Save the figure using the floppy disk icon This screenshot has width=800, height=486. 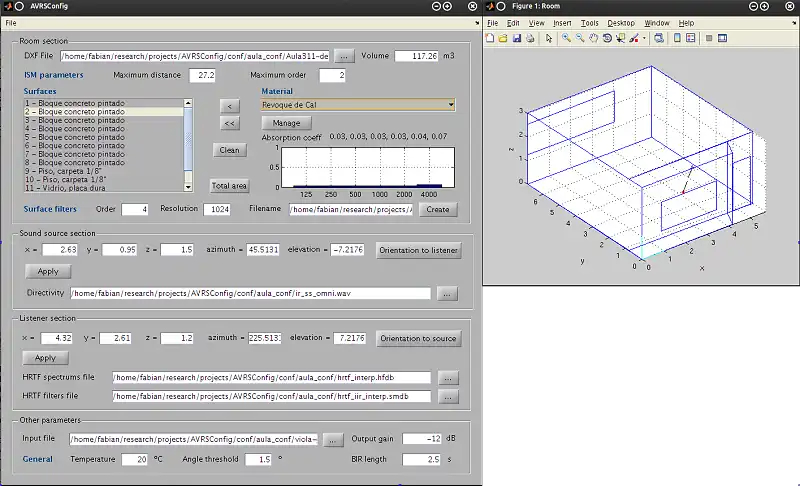coord(517,38)
